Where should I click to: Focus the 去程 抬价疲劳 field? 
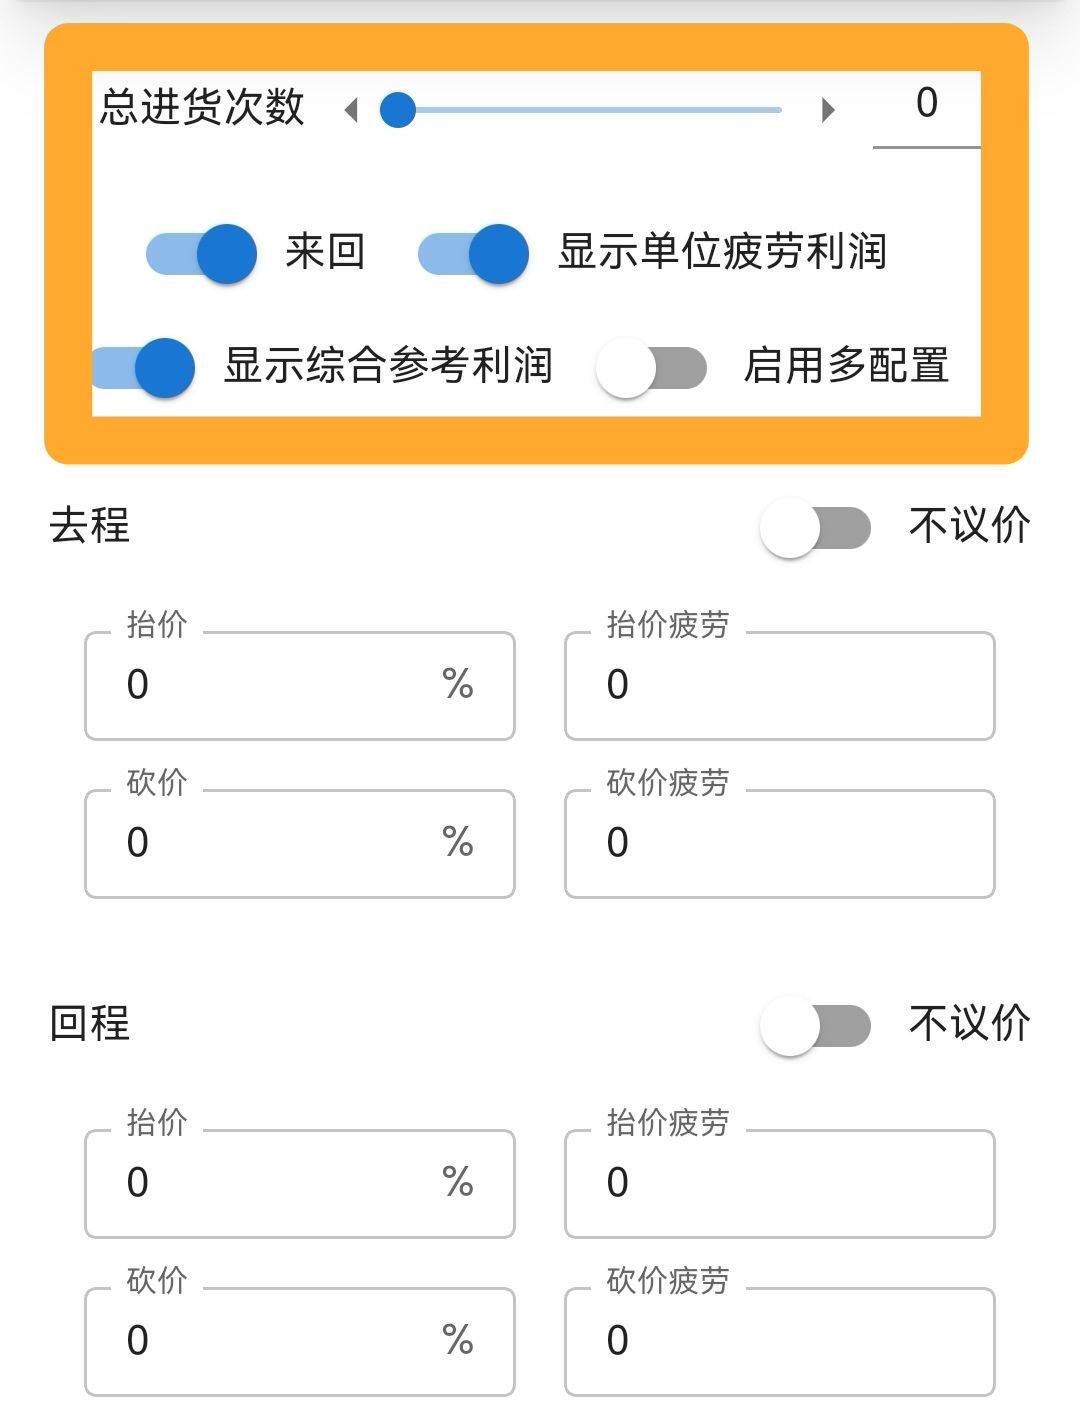point(780,686)
